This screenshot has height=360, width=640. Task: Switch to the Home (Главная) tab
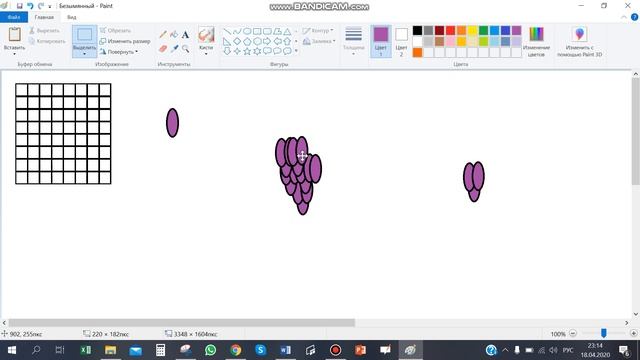[44, 17]
